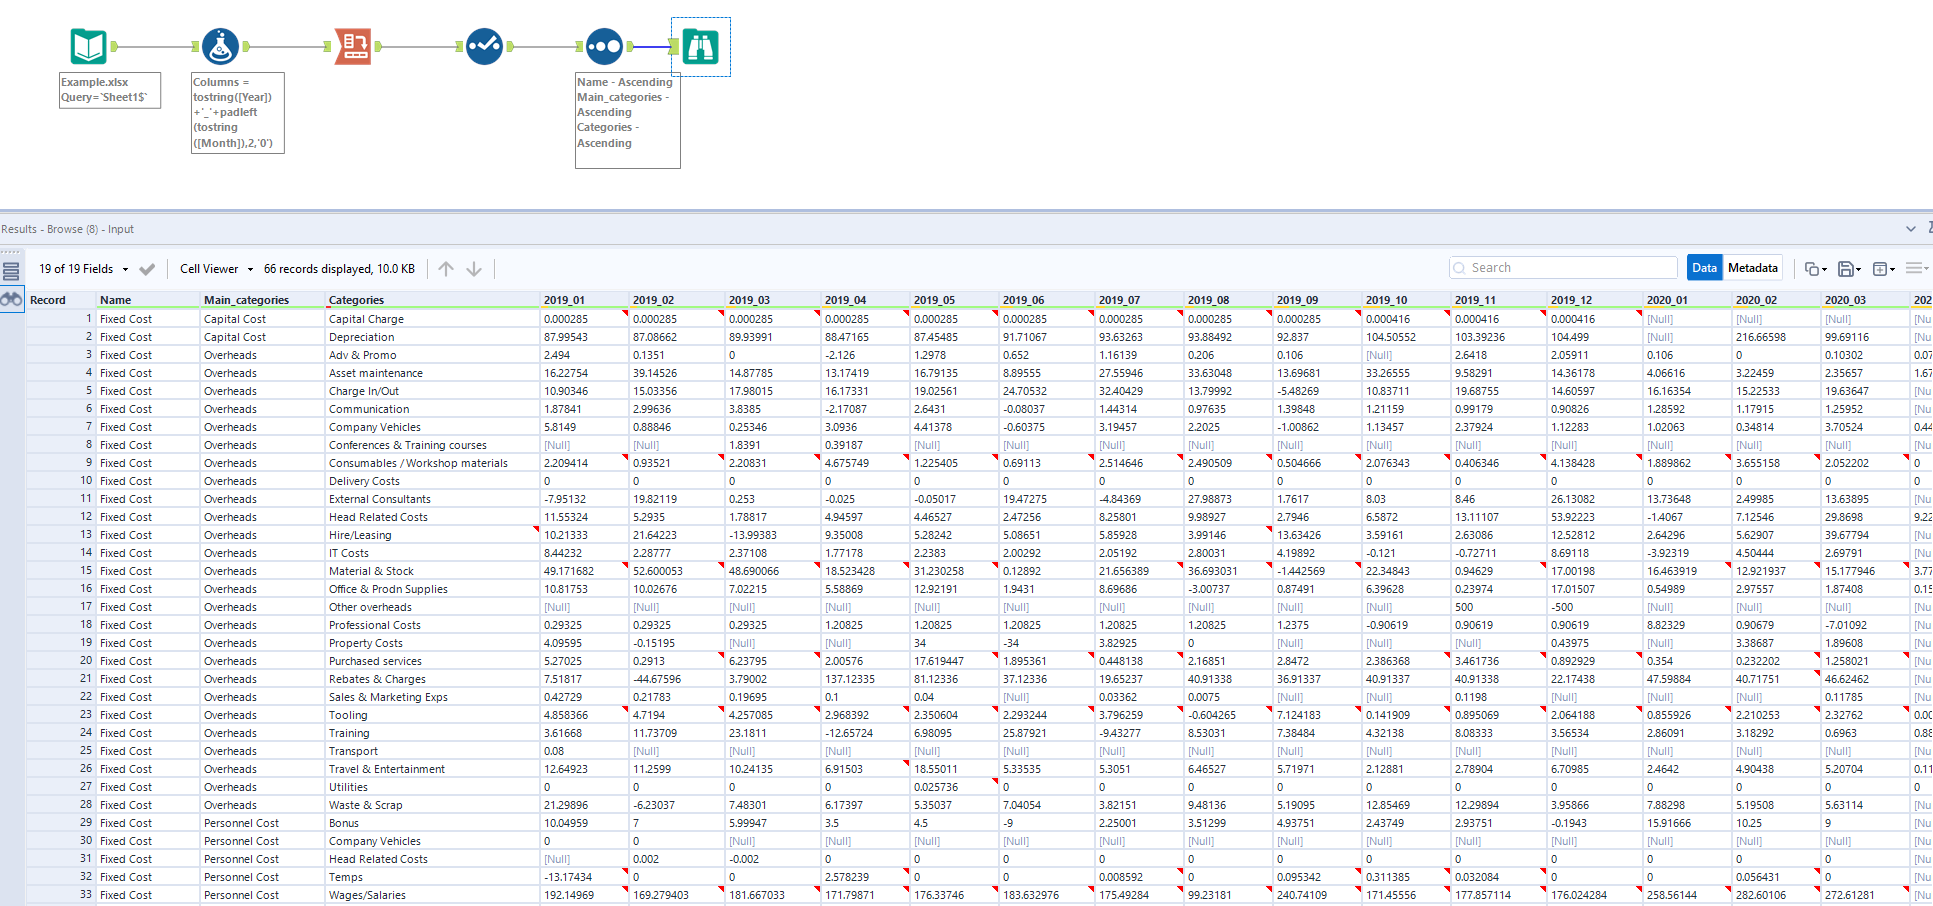Expand the Cell Viewer dropdown
The width and height of the screenshot is (1933, 906).
pyautogui.click(x=213, y=268)
